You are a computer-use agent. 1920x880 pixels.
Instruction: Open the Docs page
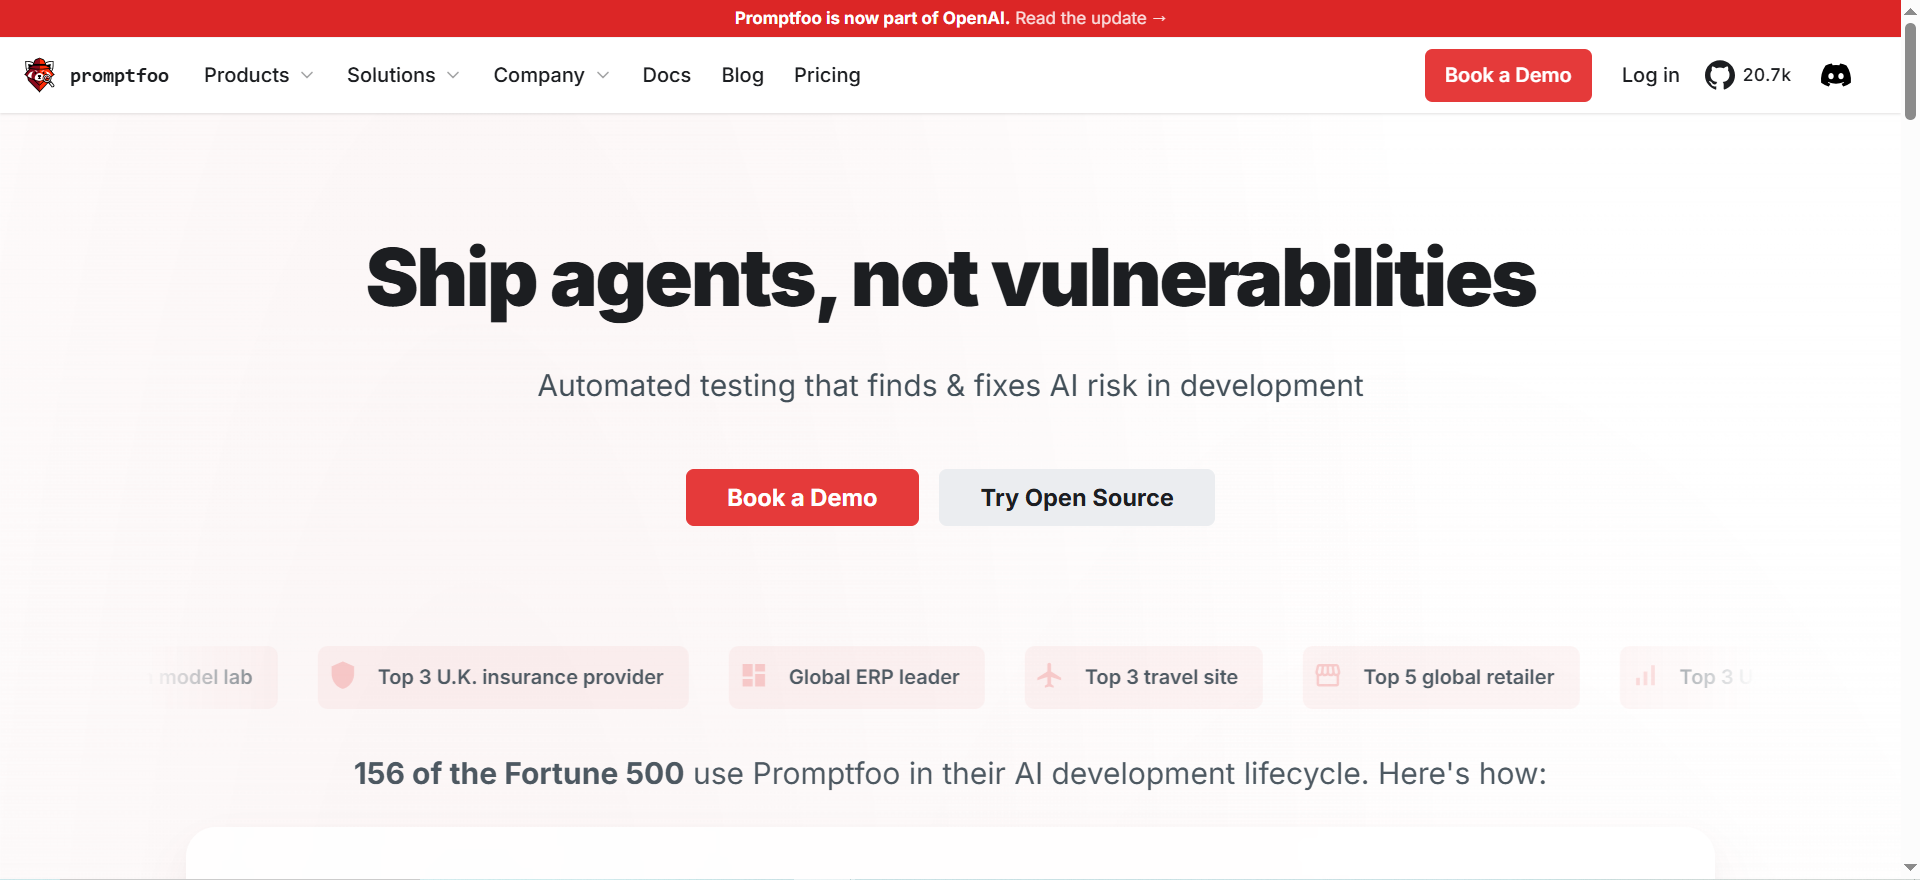(x=666, y=75)
